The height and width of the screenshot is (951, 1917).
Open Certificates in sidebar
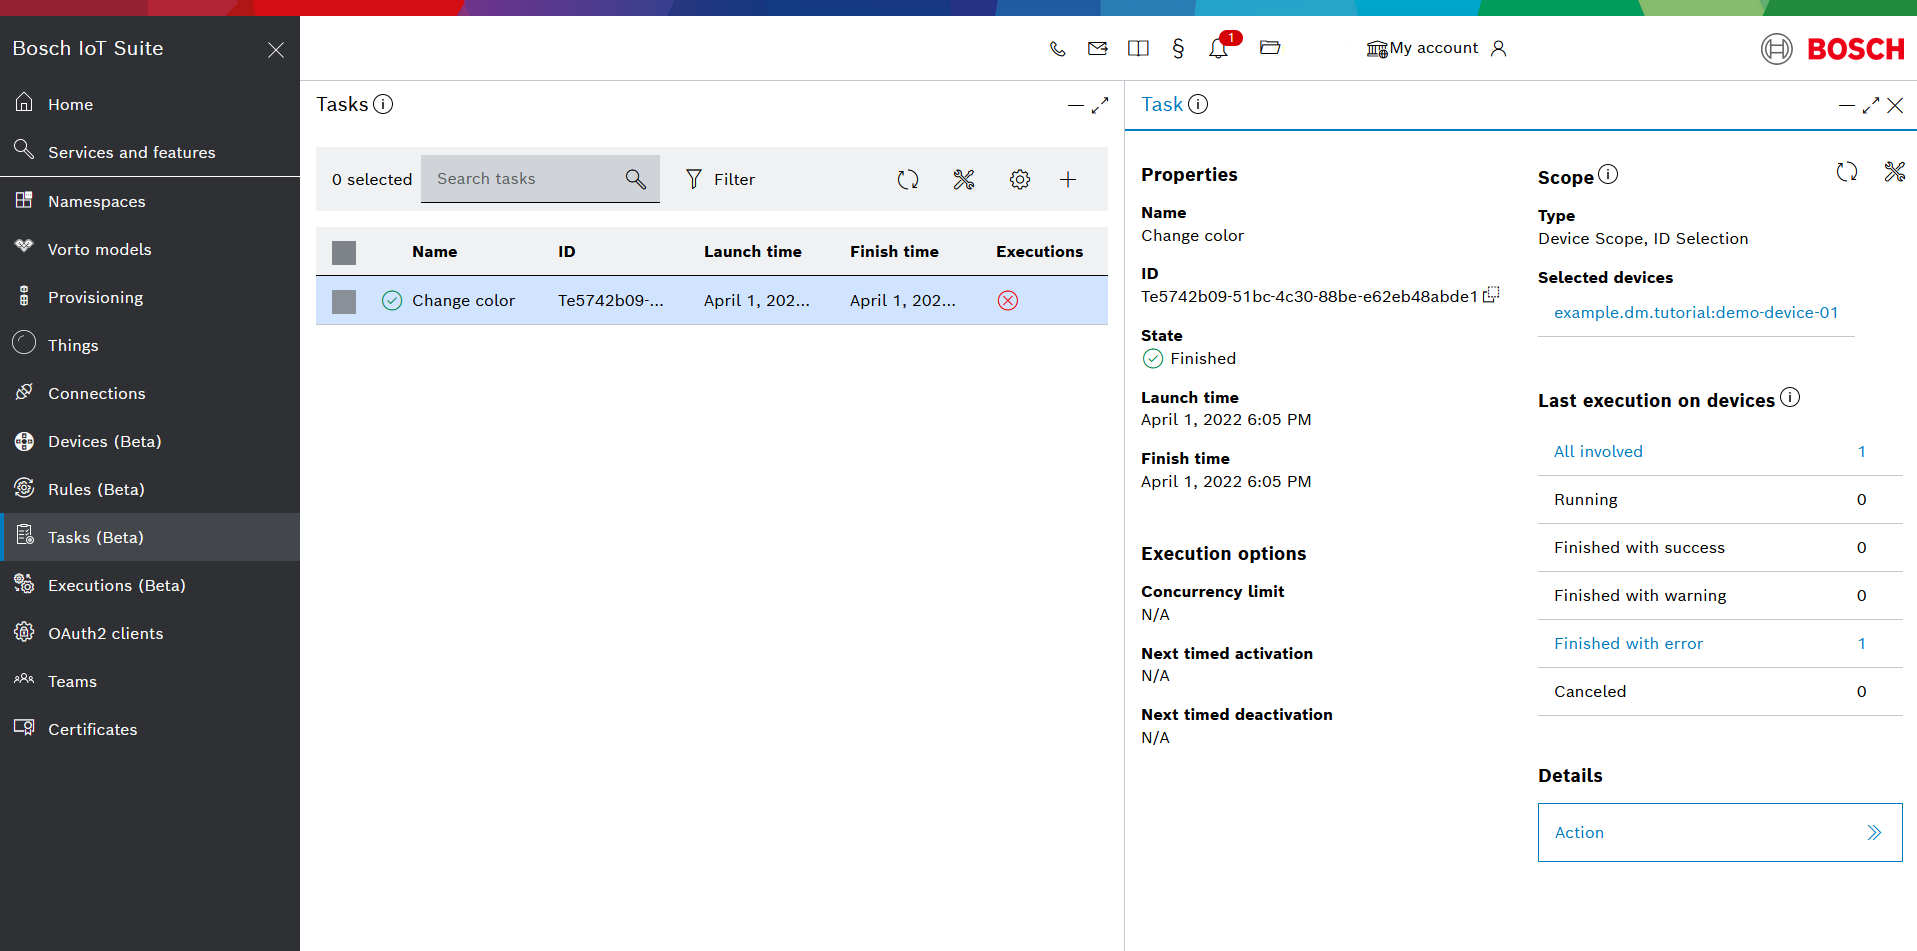pyautogui.click(x=150, y=729)
